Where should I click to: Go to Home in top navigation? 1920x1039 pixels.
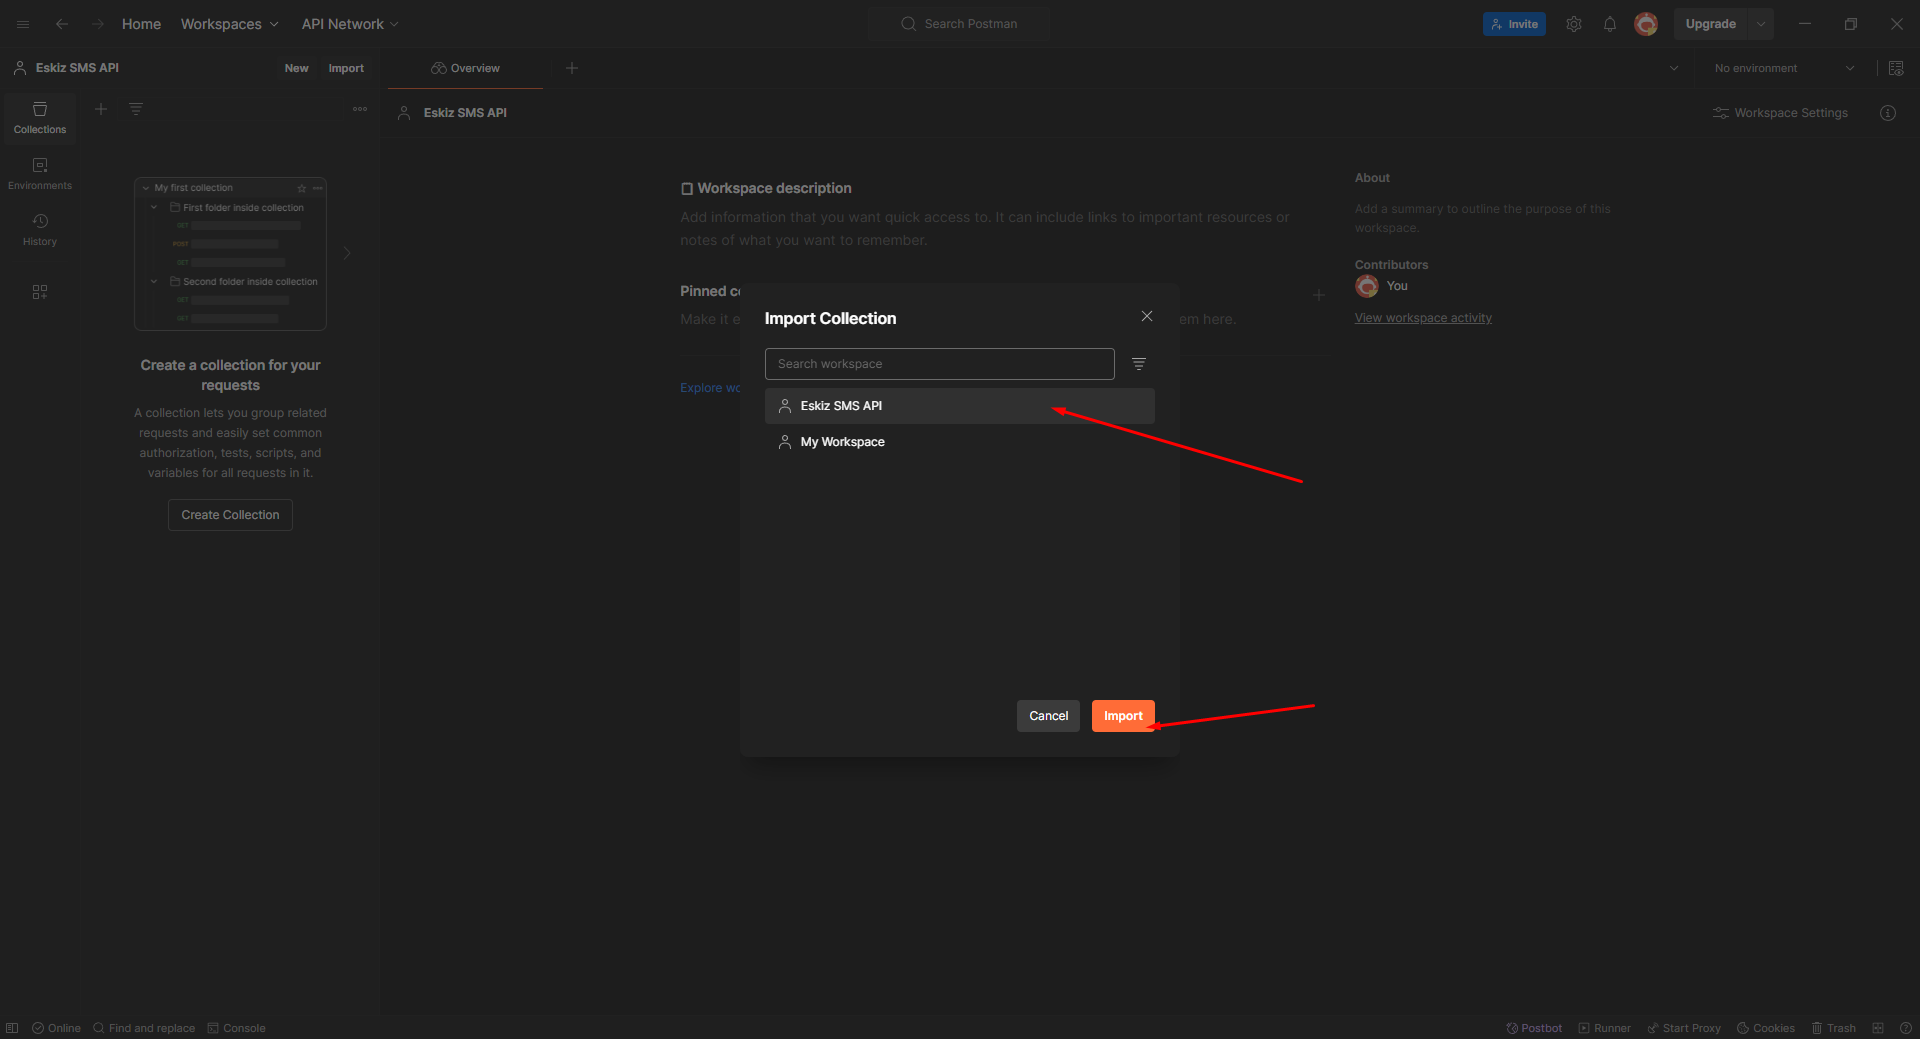point(141,24)
